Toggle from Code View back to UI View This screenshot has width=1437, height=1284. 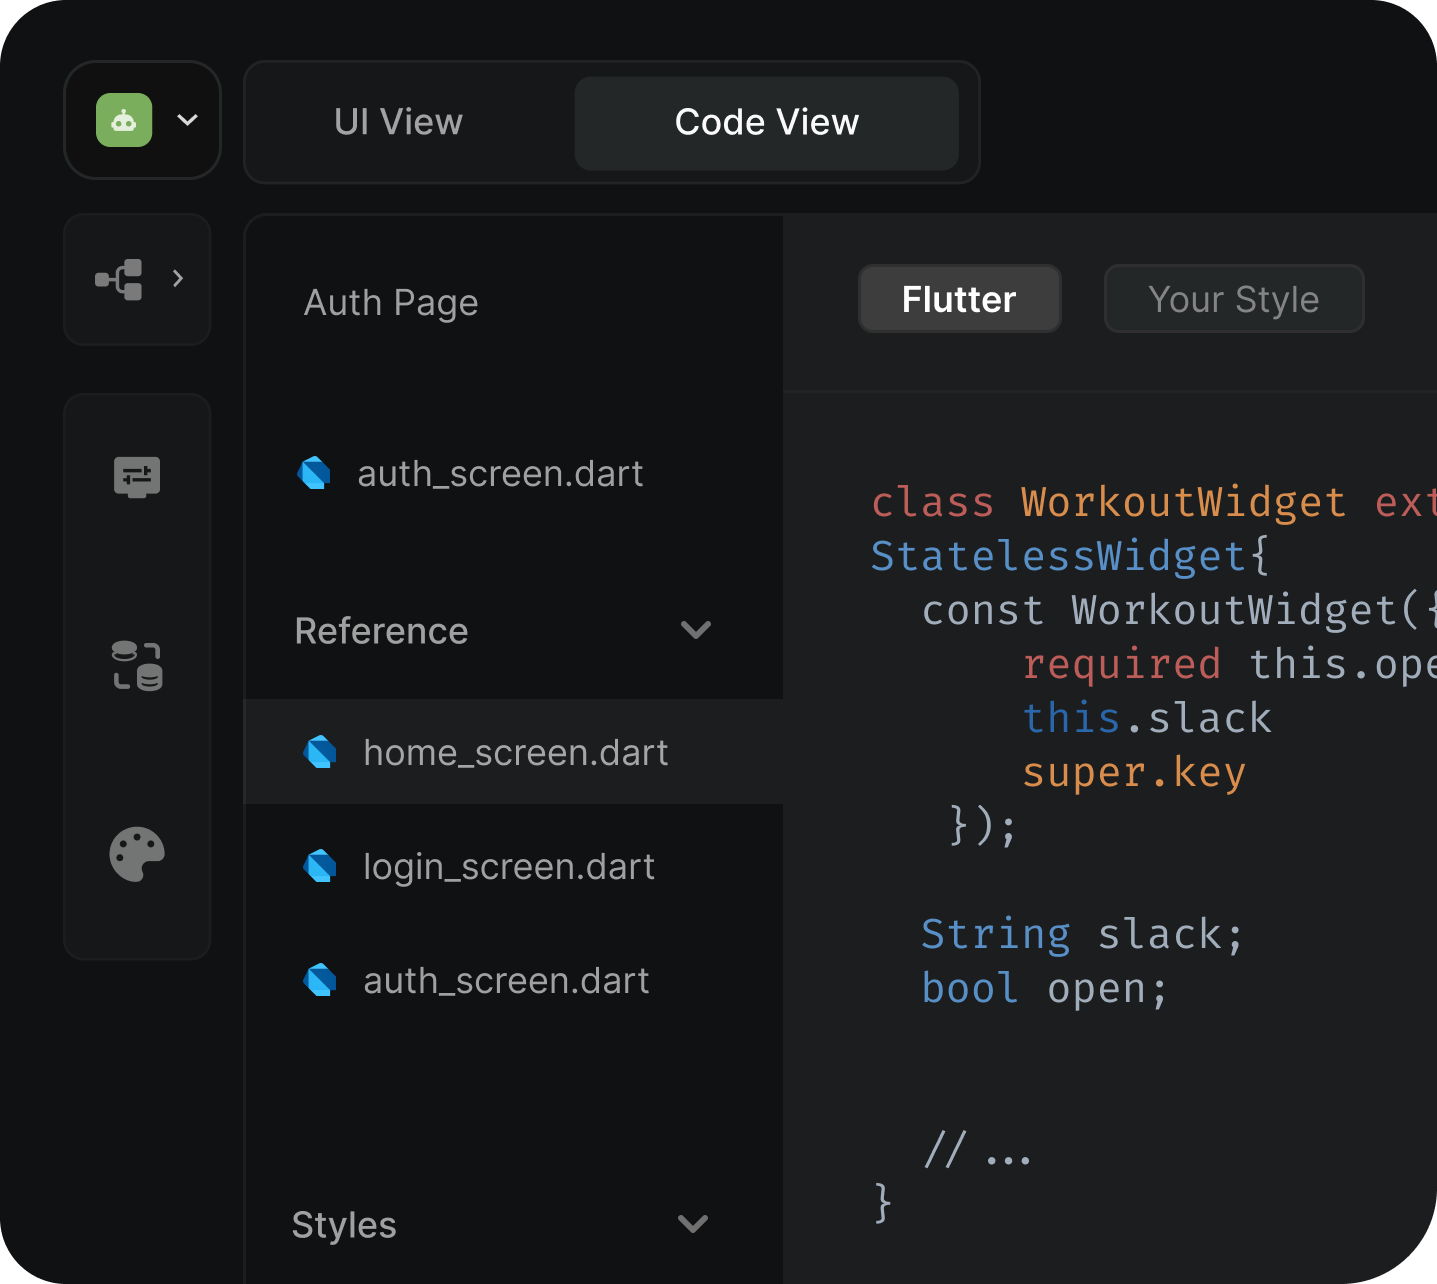(x=398, y=122)
